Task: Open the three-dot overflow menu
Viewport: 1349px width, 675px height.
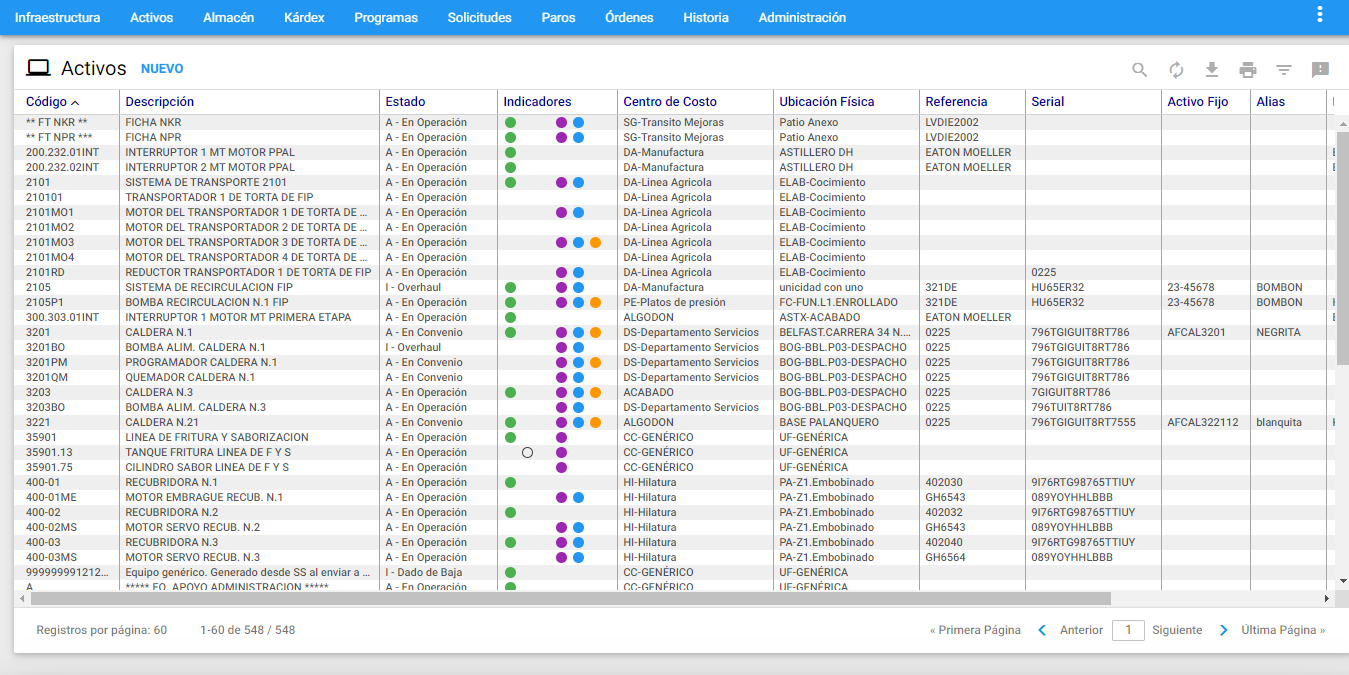Action: coord(1320,15)
